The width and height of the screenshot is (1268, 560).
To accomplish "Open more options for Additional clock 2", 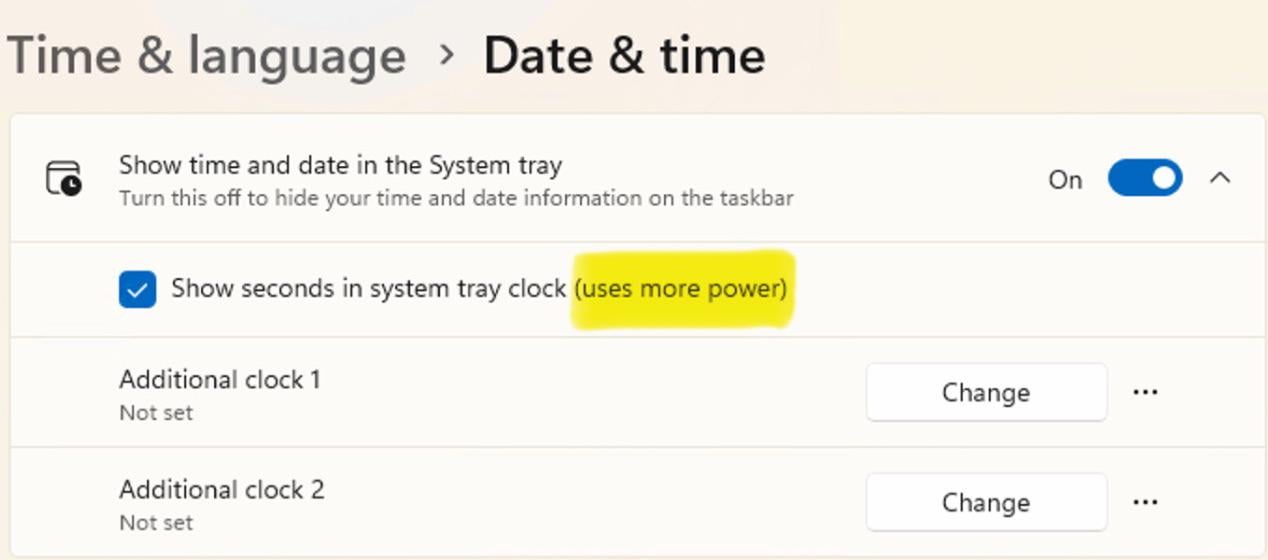I will (x=1145, y=502).
